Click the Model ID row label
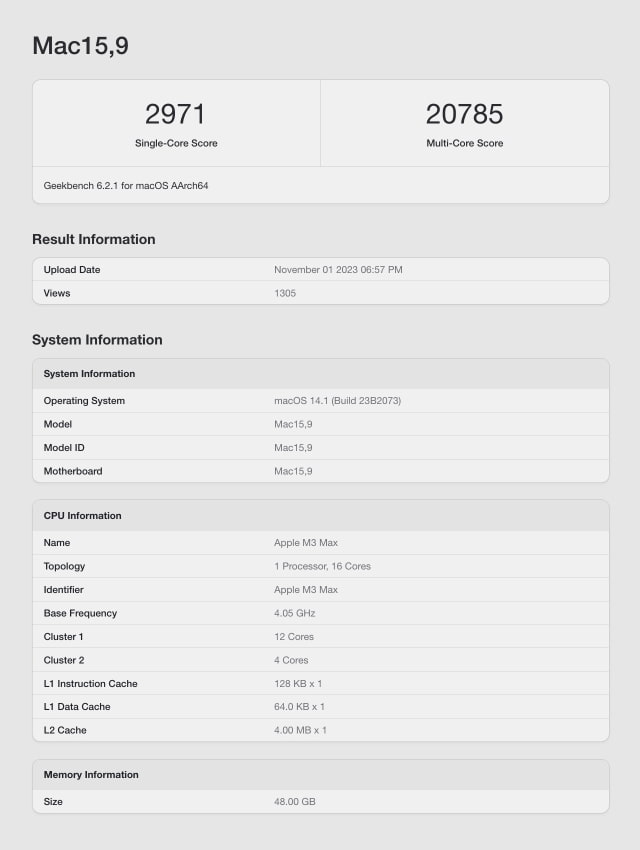 (x=64, y=447)
